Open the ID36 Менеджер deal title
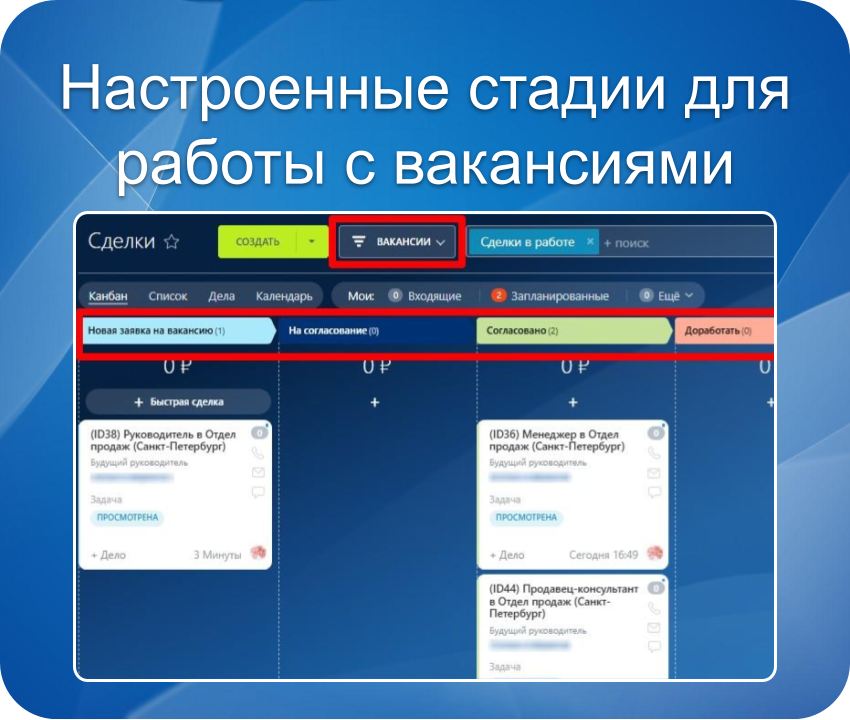The width and height of the screenshot is (850, 720). click(x=557, y=440)
